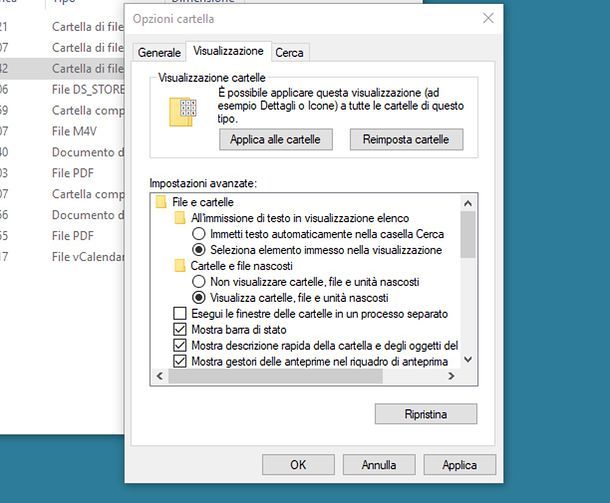This screenshot has width=610, height=503.
Task: Click the Ripristina button
Action: point(426,414)
